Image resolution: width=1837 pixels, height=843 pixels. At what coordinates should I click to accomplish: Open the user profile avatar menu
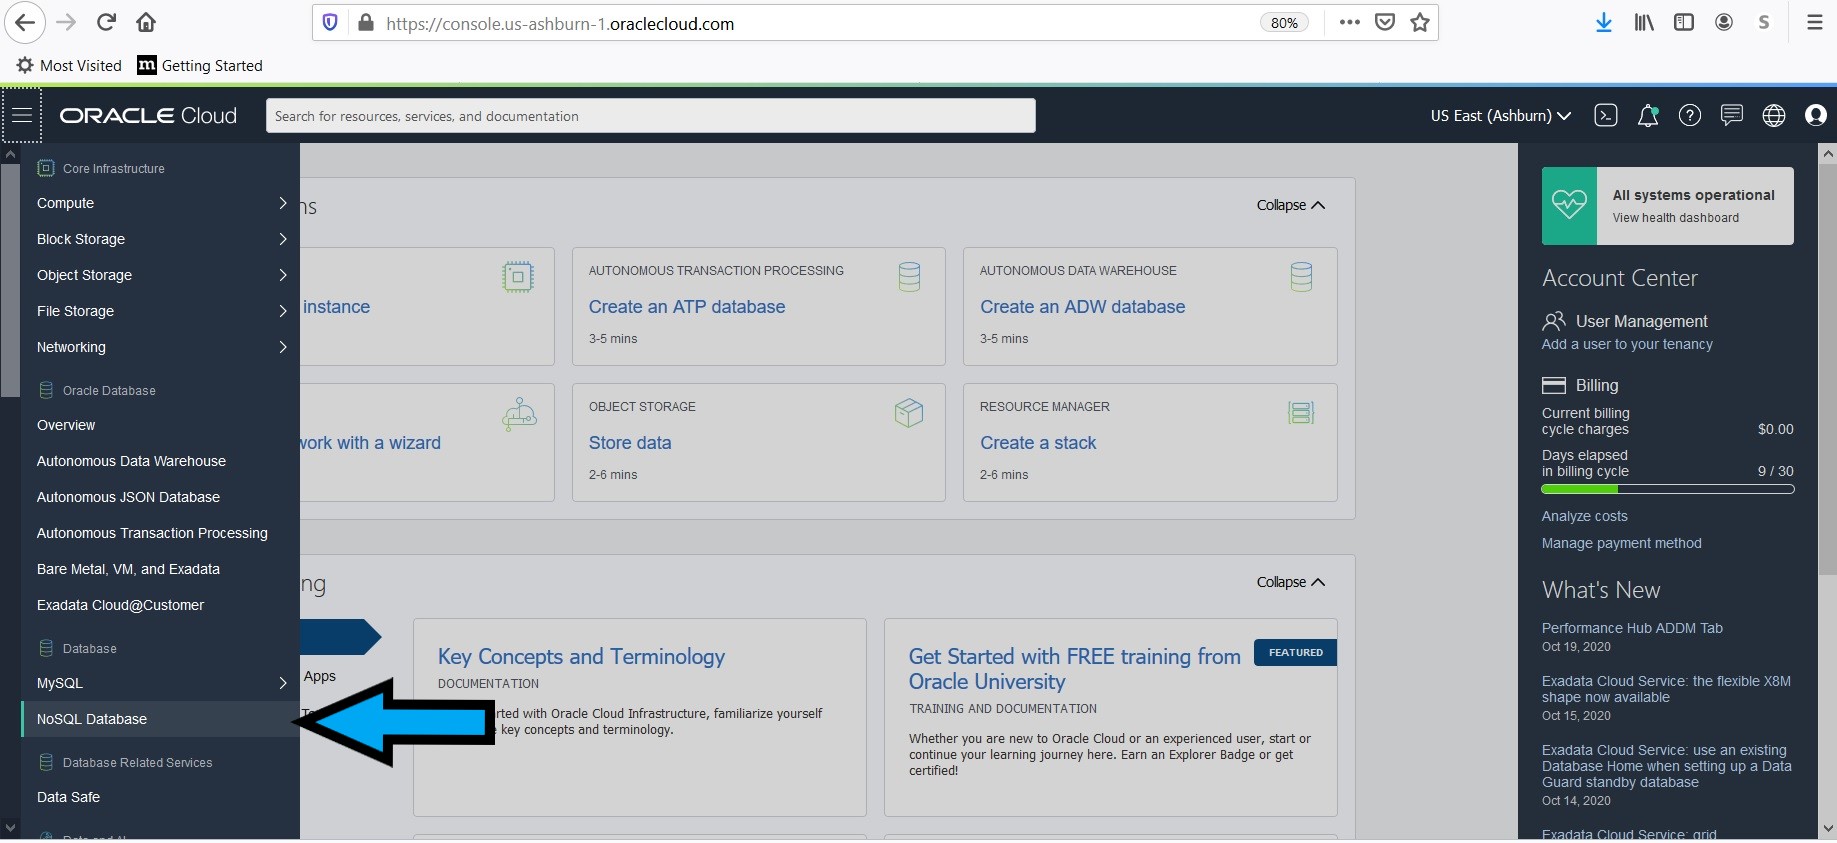[1815, 116]
